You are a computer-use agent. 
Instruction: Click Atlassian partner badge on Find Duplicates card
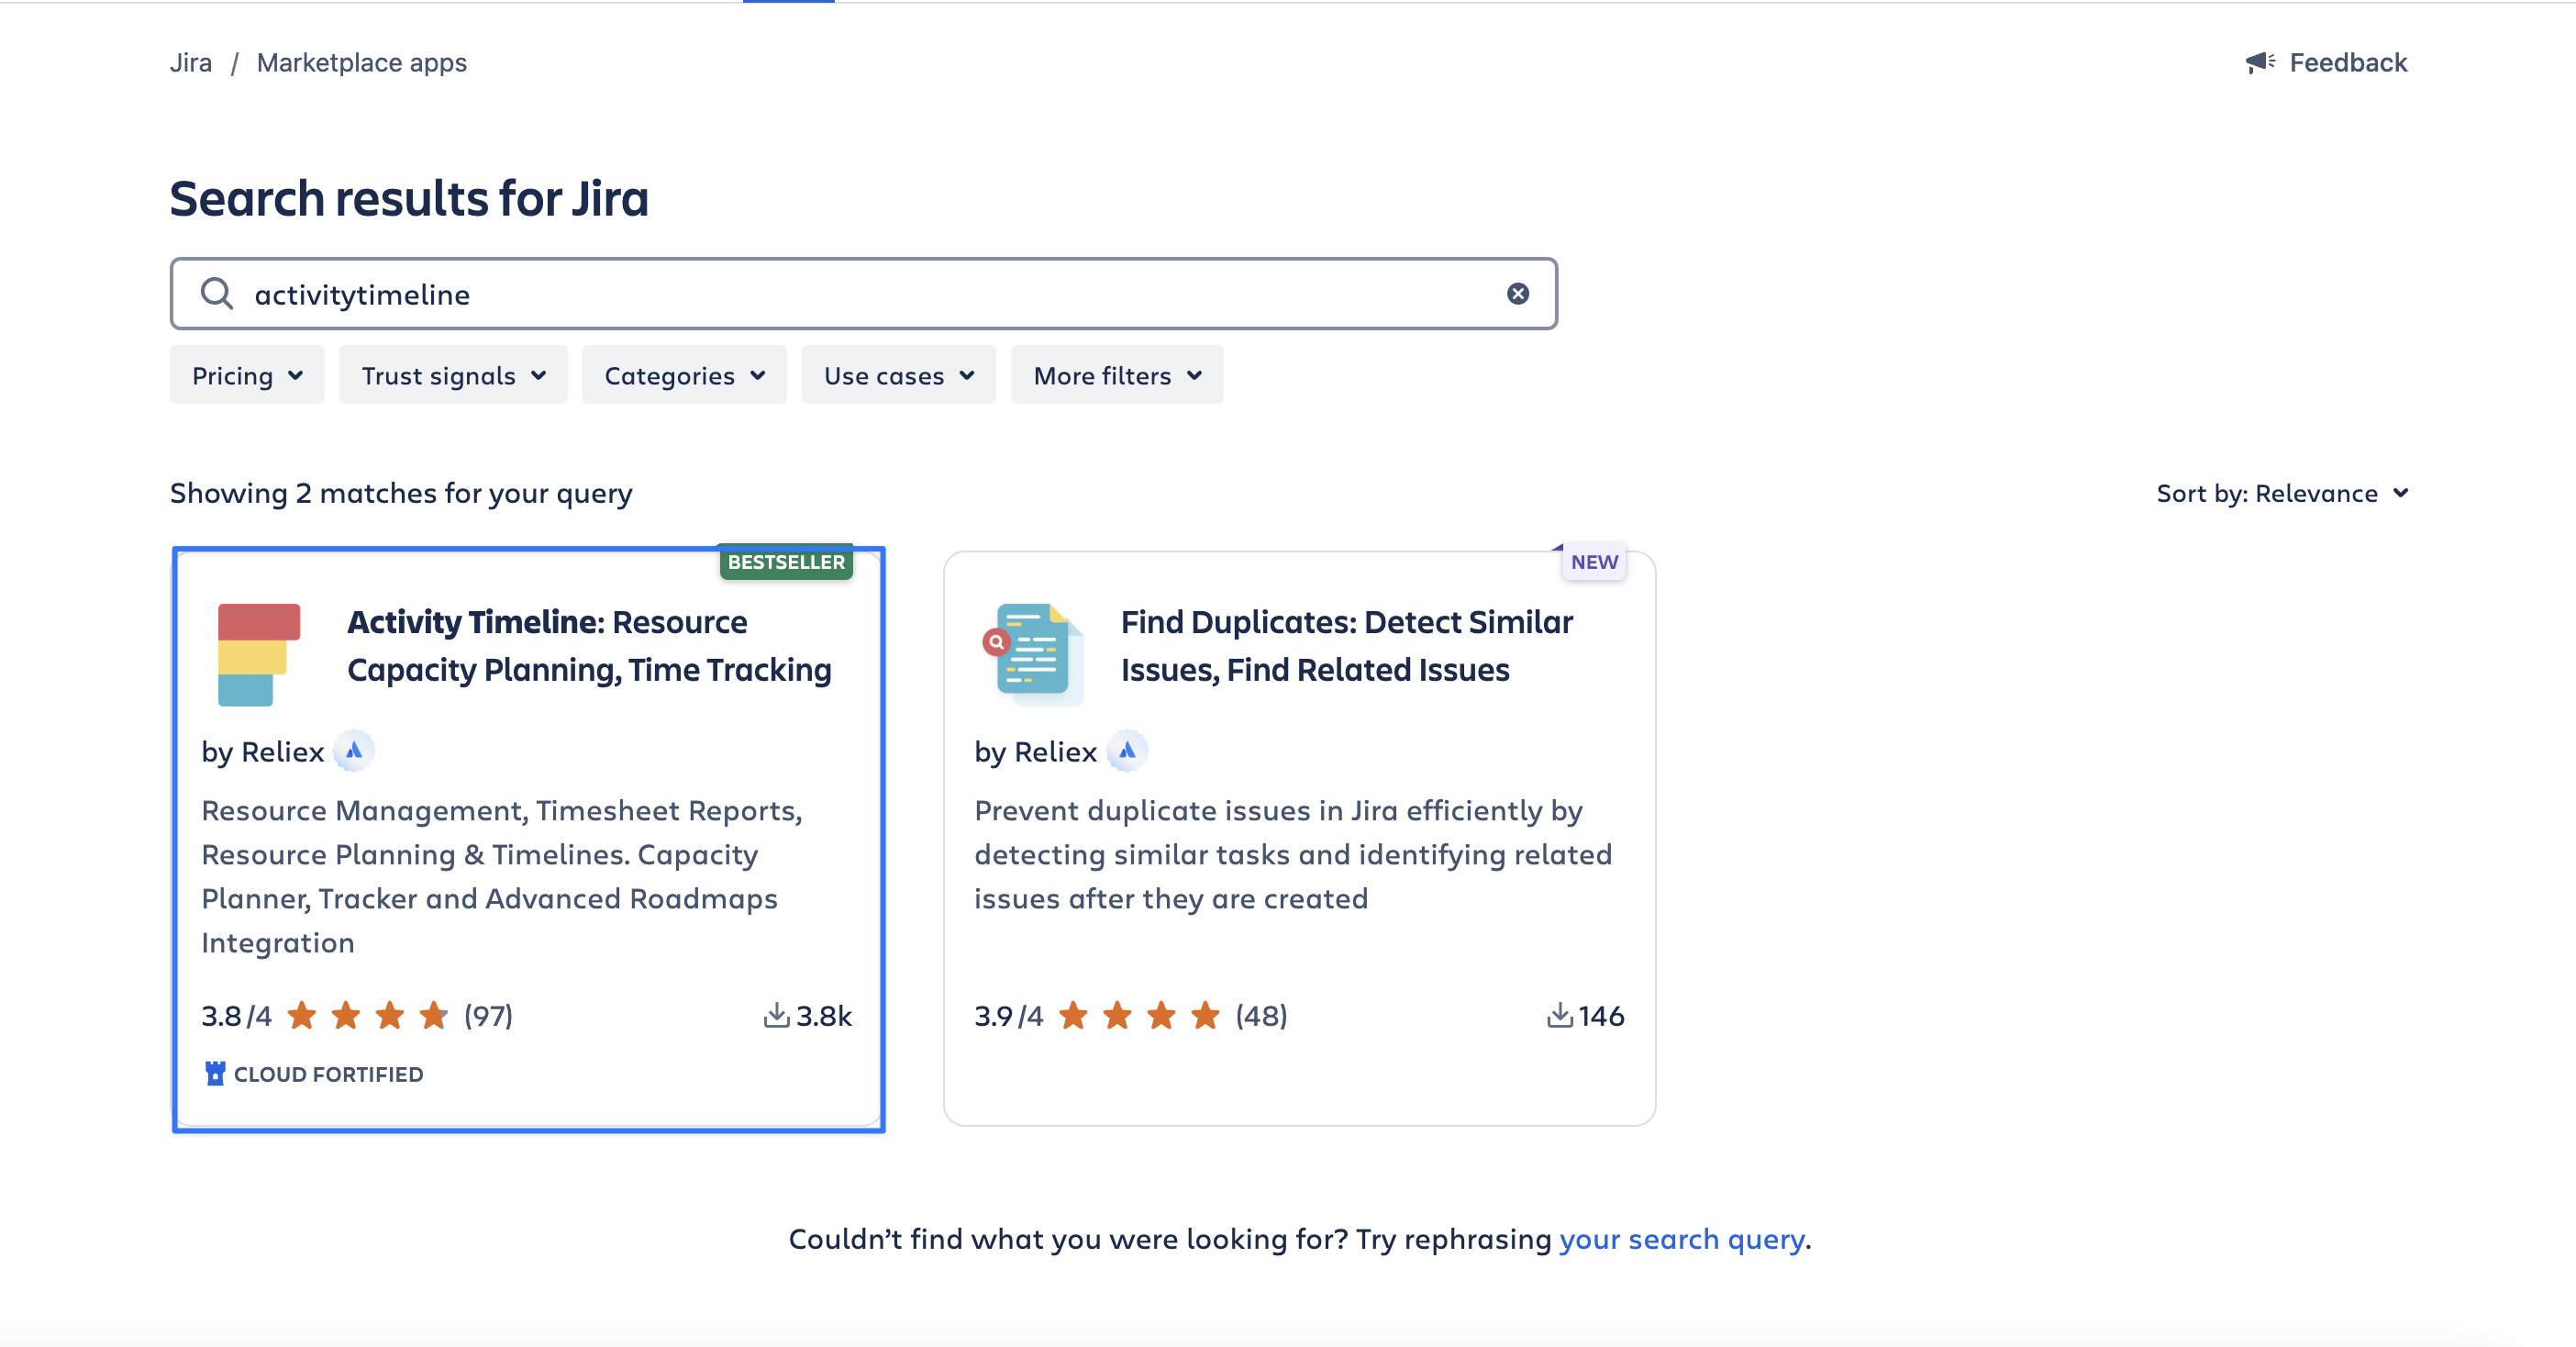1127,751
